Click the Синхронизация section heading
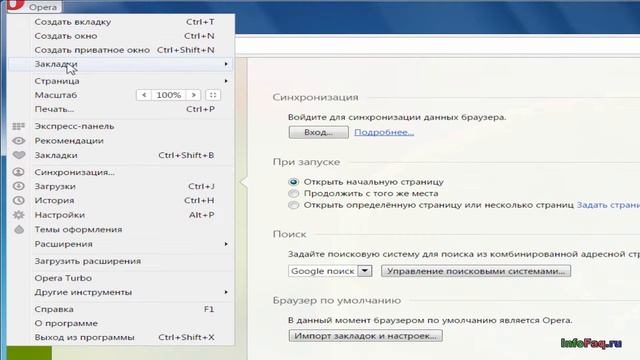 point(316,97)
